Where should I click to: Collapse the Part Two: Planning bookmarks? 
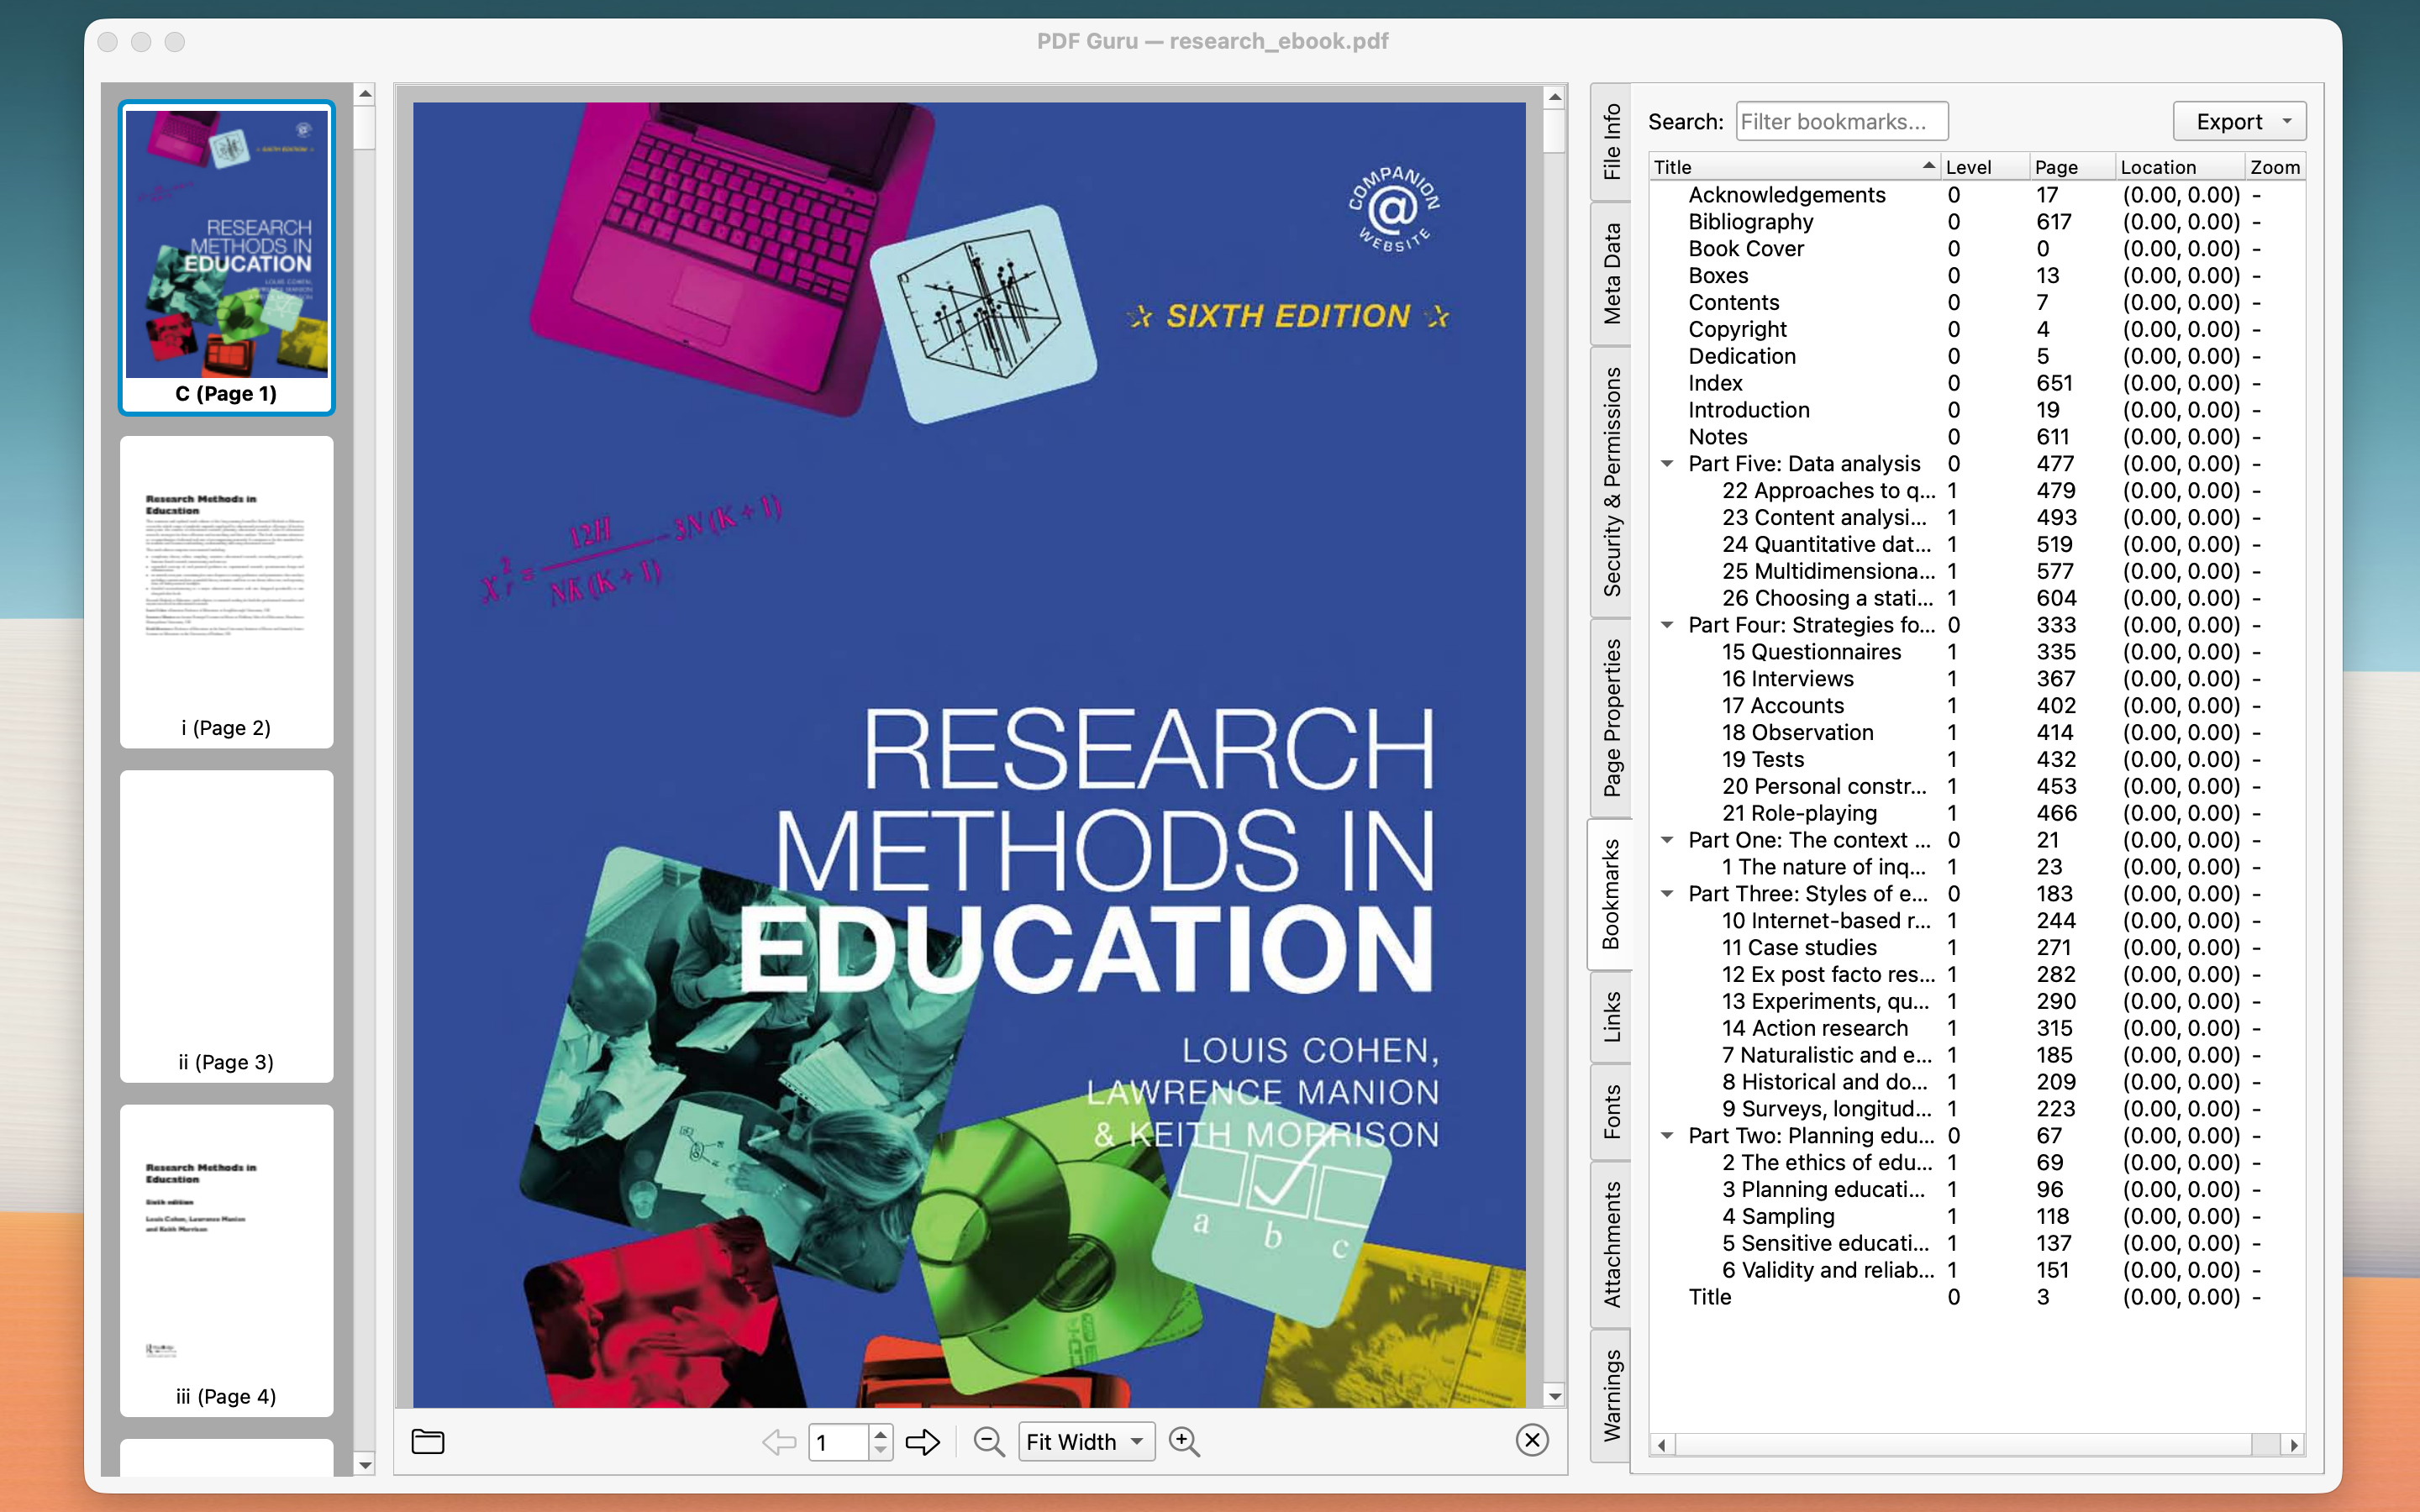tap(1667, 1135)
